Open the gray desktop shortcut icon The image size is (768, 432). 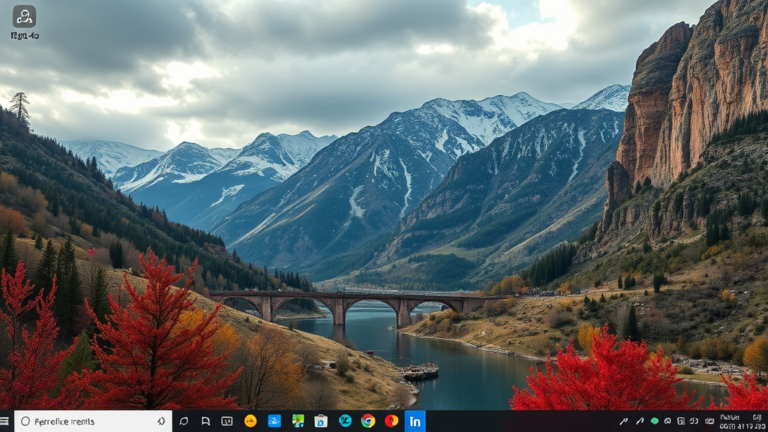[x=24, y=17]
